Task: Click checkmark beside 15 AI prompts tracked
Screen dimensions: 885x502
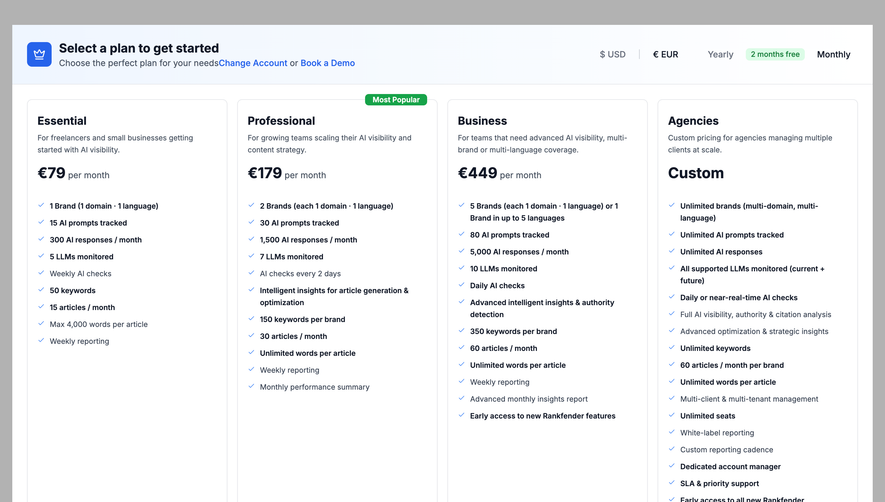Action: (x=41, y=222)
